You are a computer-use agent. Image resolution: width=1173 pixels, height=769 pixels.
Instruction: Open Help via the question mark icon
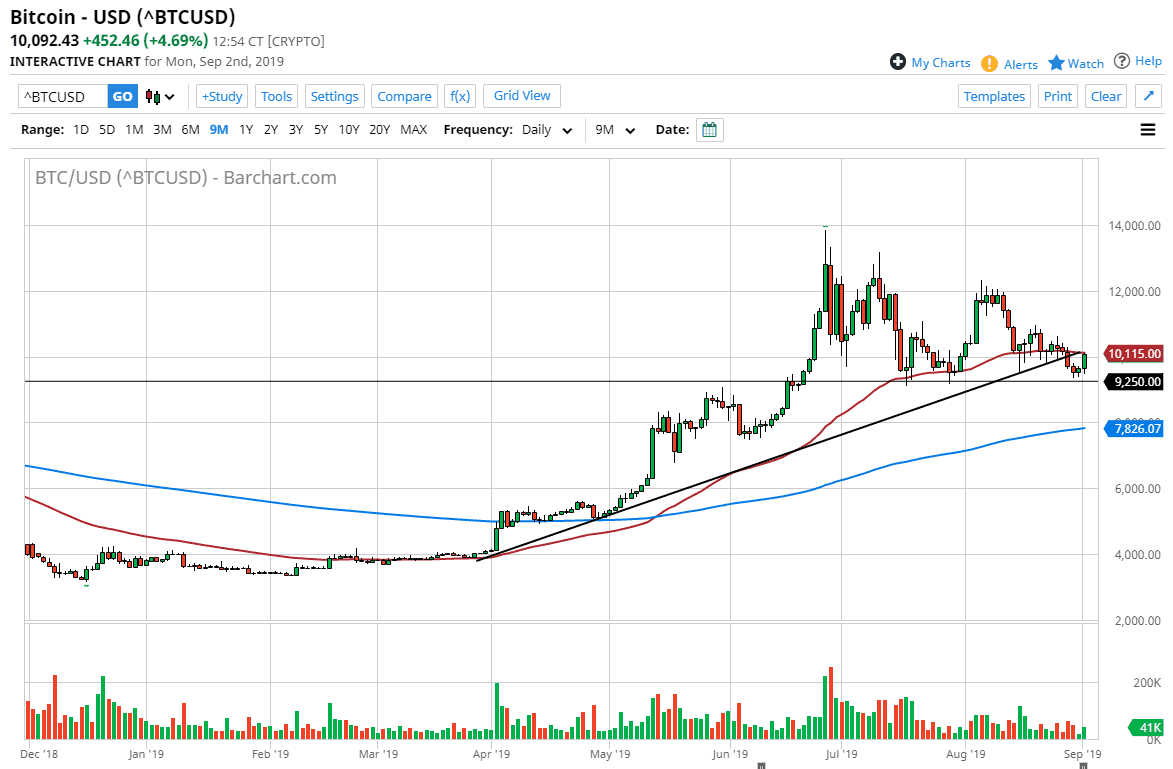pyautogui.click(x=1122, y=60)
